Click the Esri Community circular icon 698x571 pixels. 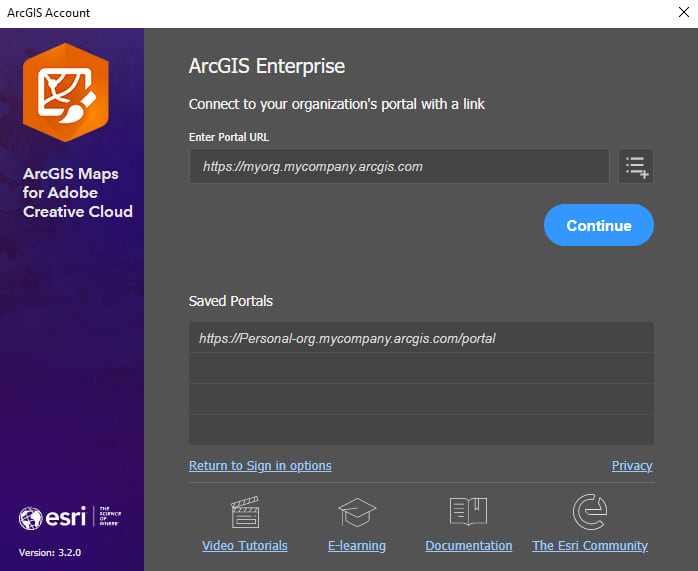[590, 512]
